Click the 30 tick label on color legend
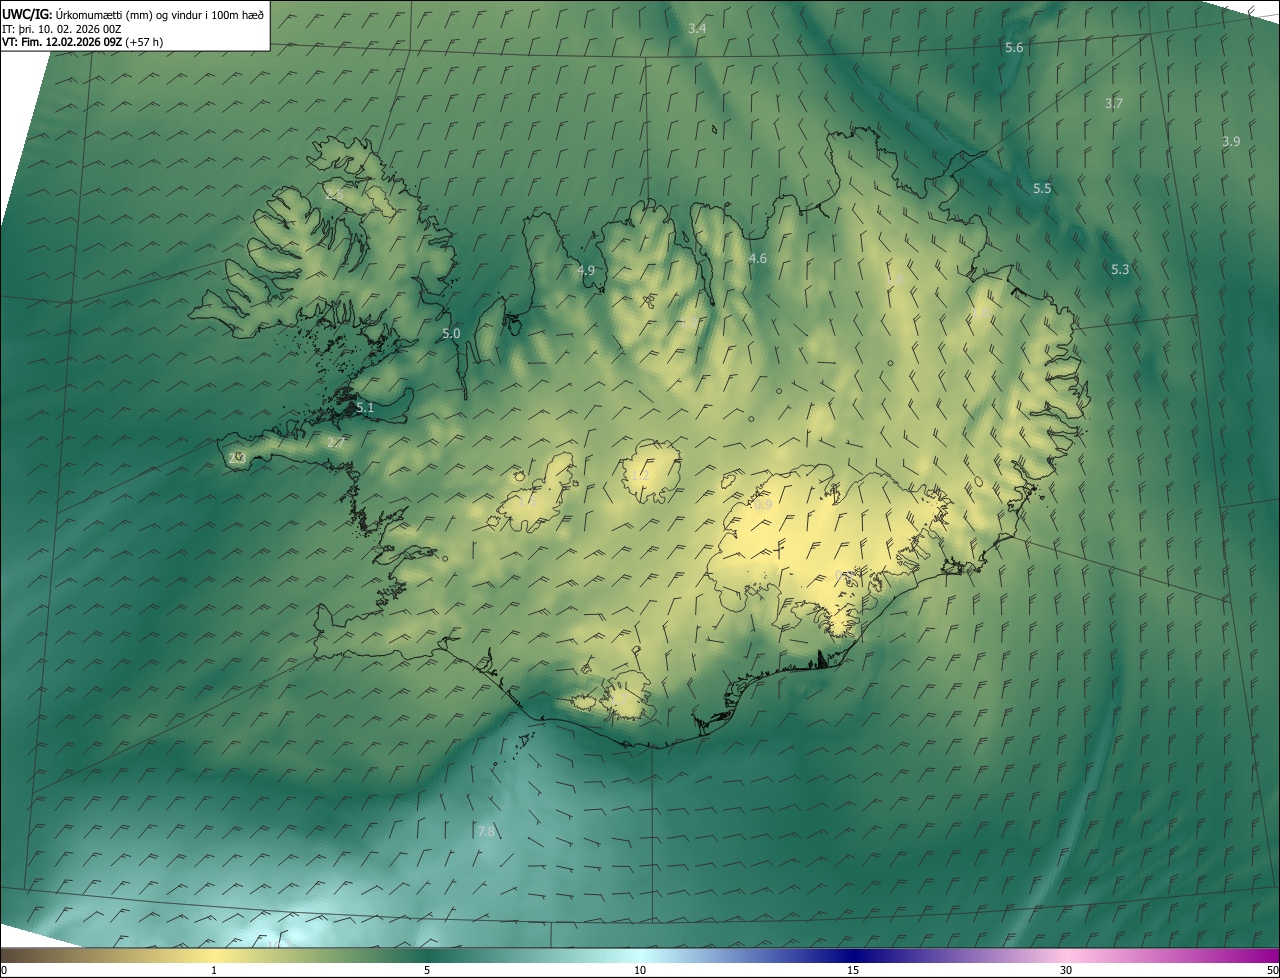This screenshot has width=1280, height=978. tap(1066, 970)
